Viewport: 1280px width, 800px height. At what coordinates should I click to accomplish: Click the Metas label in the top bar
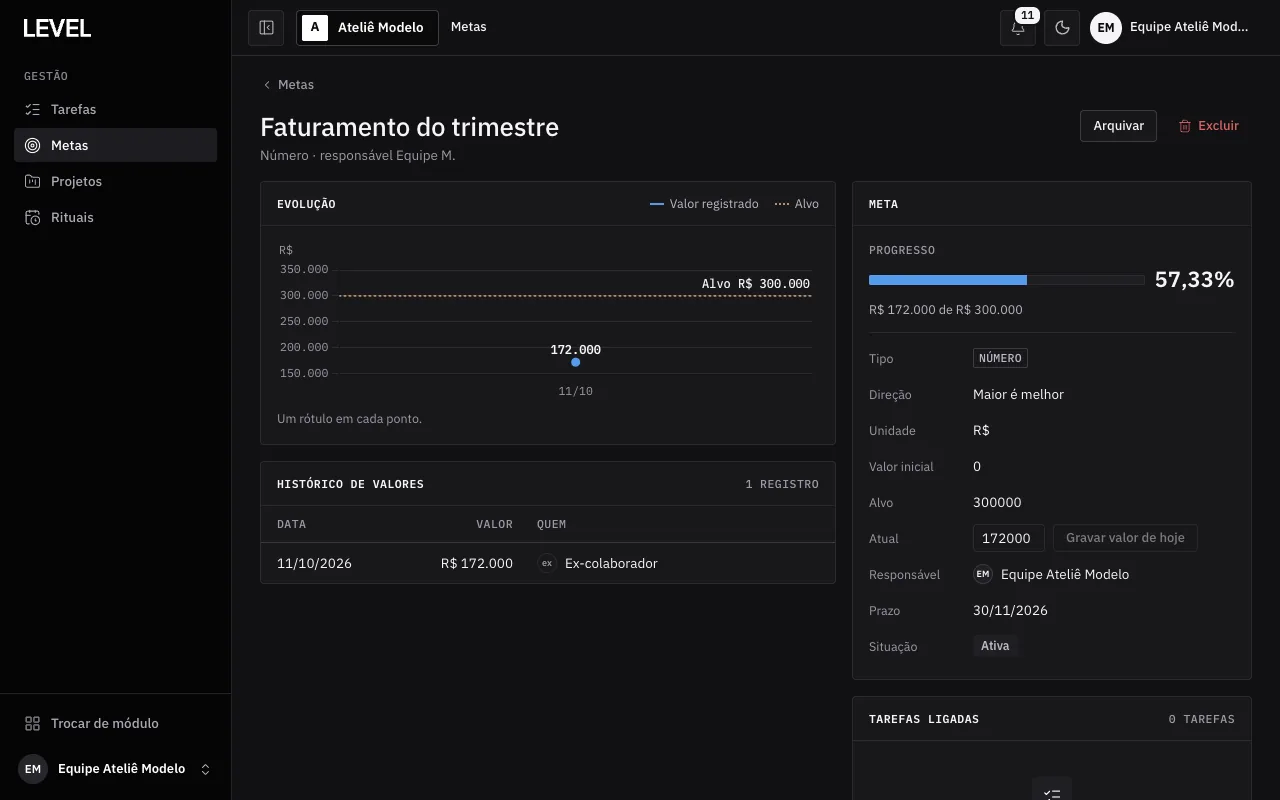point(468,27)
